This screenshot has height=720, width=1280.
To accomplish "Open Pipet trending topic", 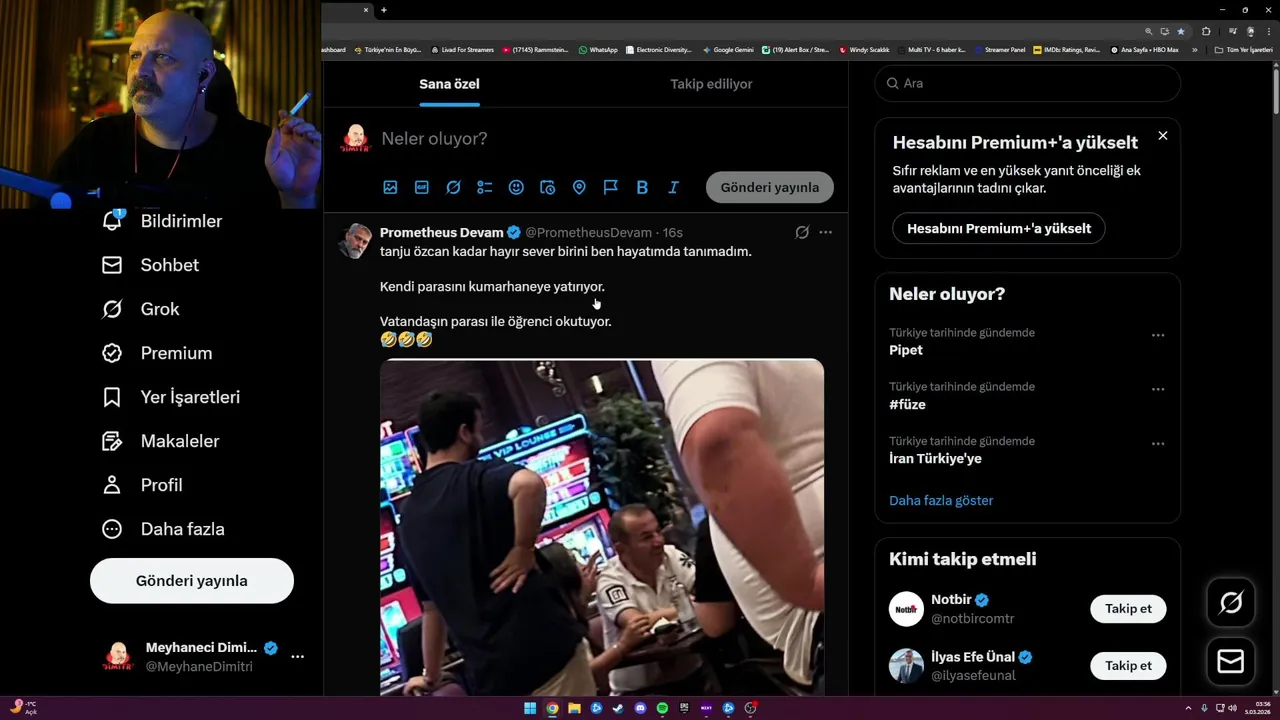I will coord(906,350).
